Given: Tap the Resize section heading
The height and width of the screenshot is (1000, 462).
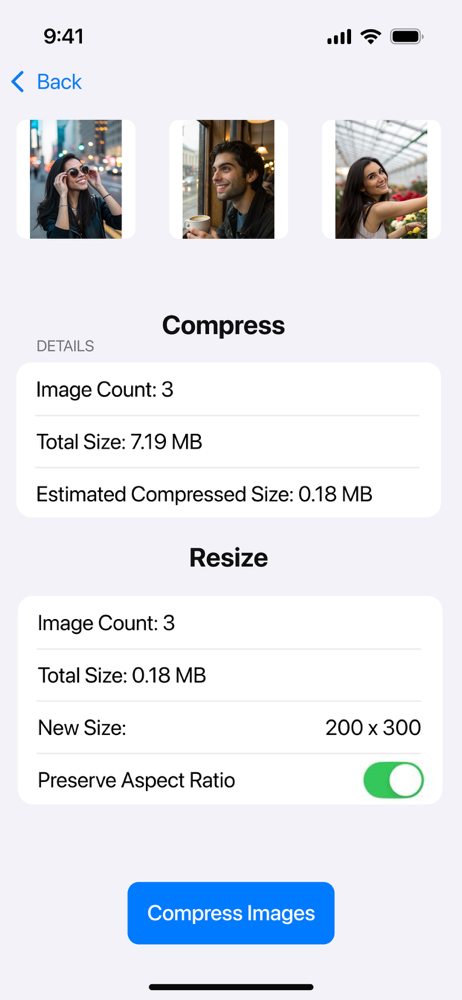Looking at the screenshot, I should tap(228, 557).
